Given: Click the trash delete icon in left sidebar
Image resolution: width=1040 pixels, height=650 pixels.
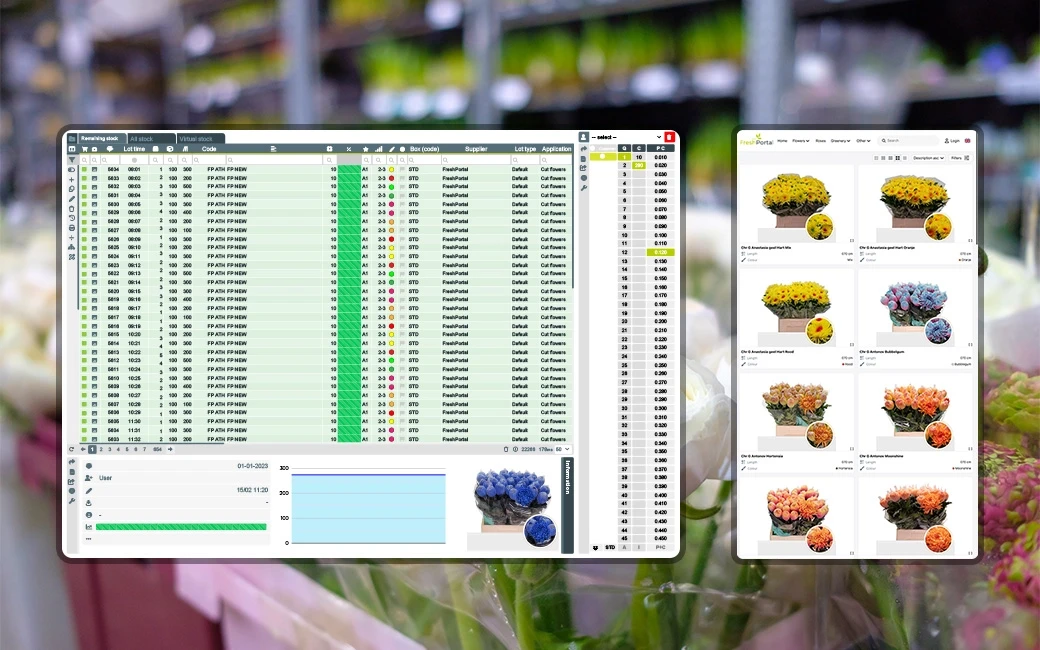Looking at the screenshot, I should (x=72, y=209).
